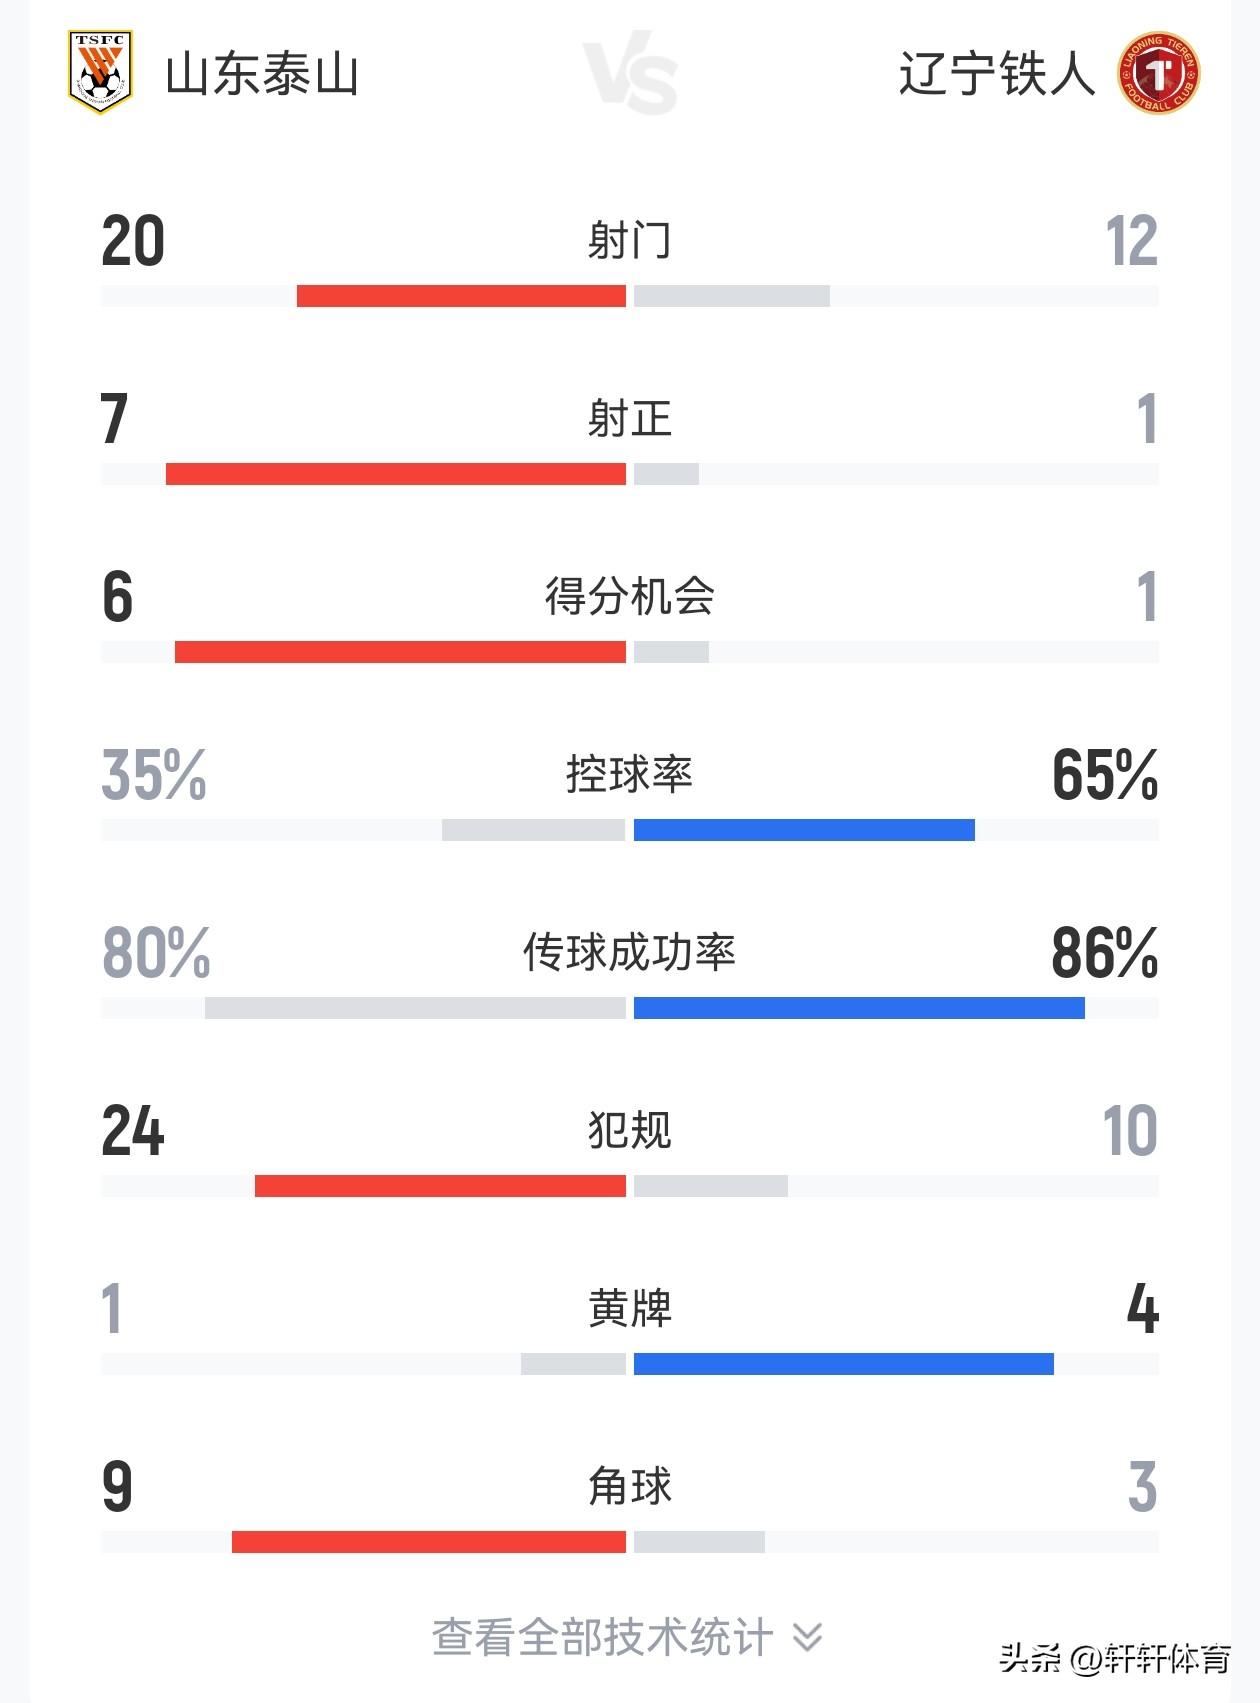The width and height of the screenshot is (1260, 1703).
Task: Click the red 得分机会 chances bar
Action: [x=400, y=652]
